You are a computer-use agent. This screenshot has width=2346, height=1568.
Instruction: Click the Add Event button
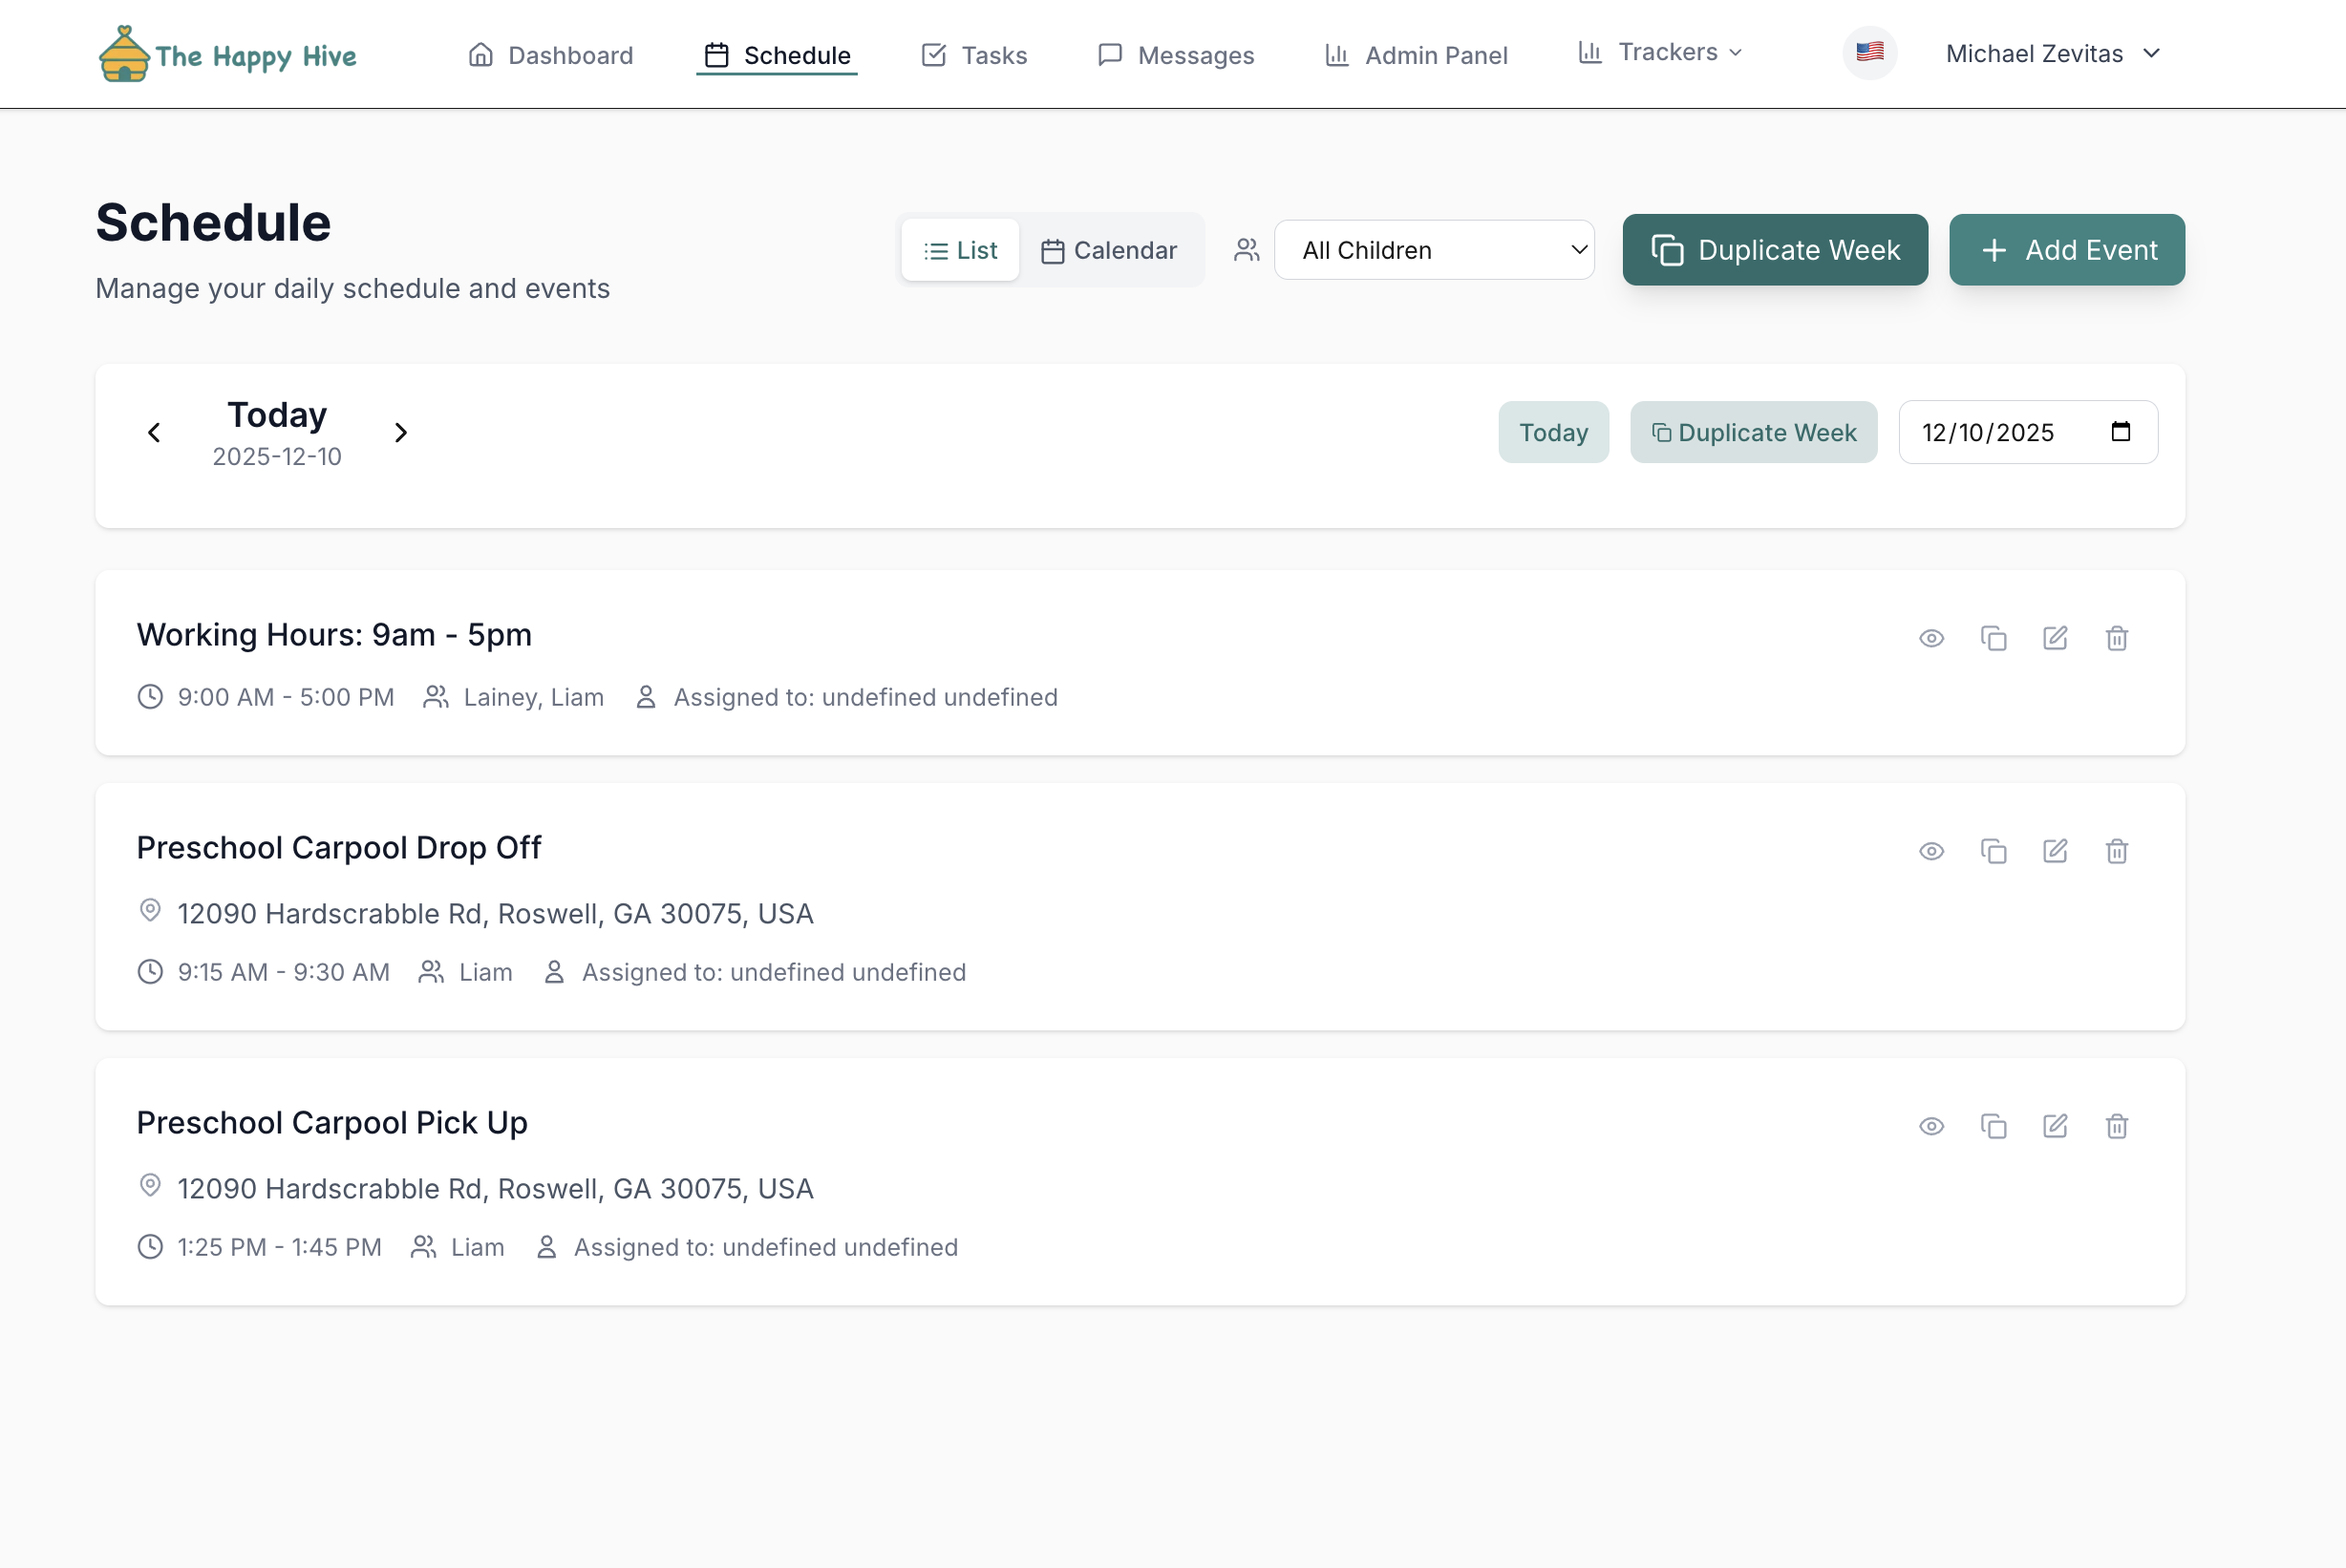[x=2066, y=250]
